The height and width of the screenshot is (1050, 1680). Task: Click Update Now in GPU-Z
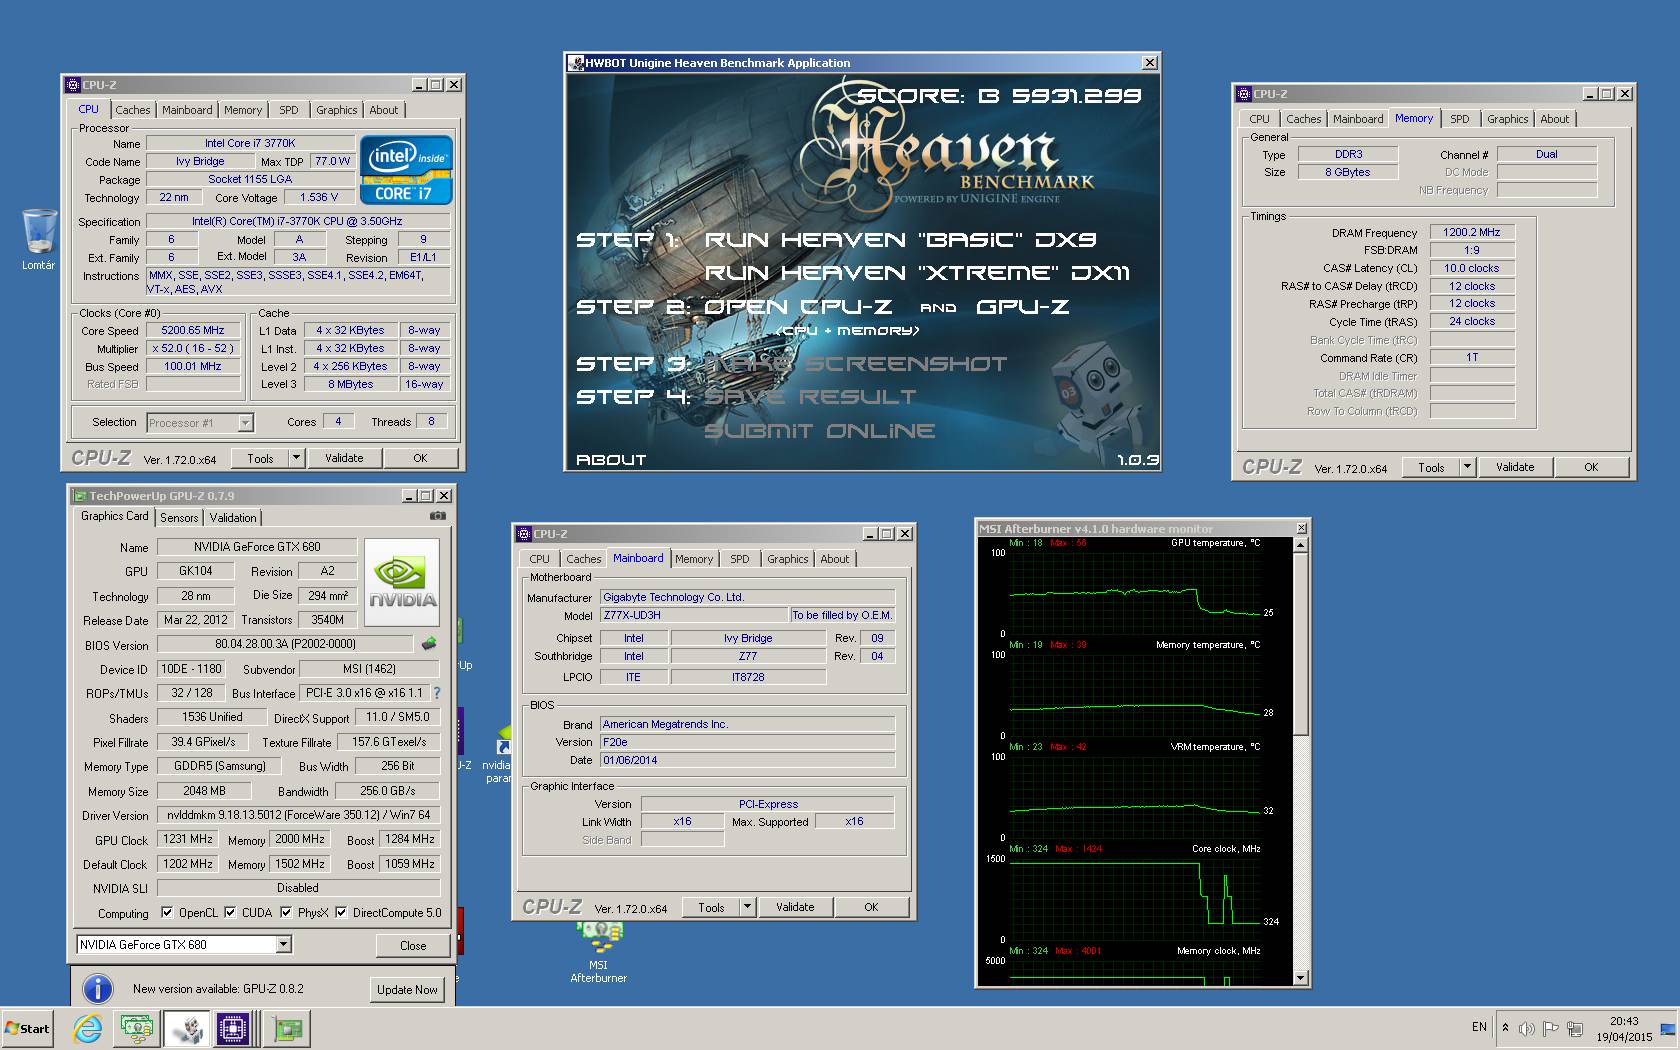(x=407, y=990)
